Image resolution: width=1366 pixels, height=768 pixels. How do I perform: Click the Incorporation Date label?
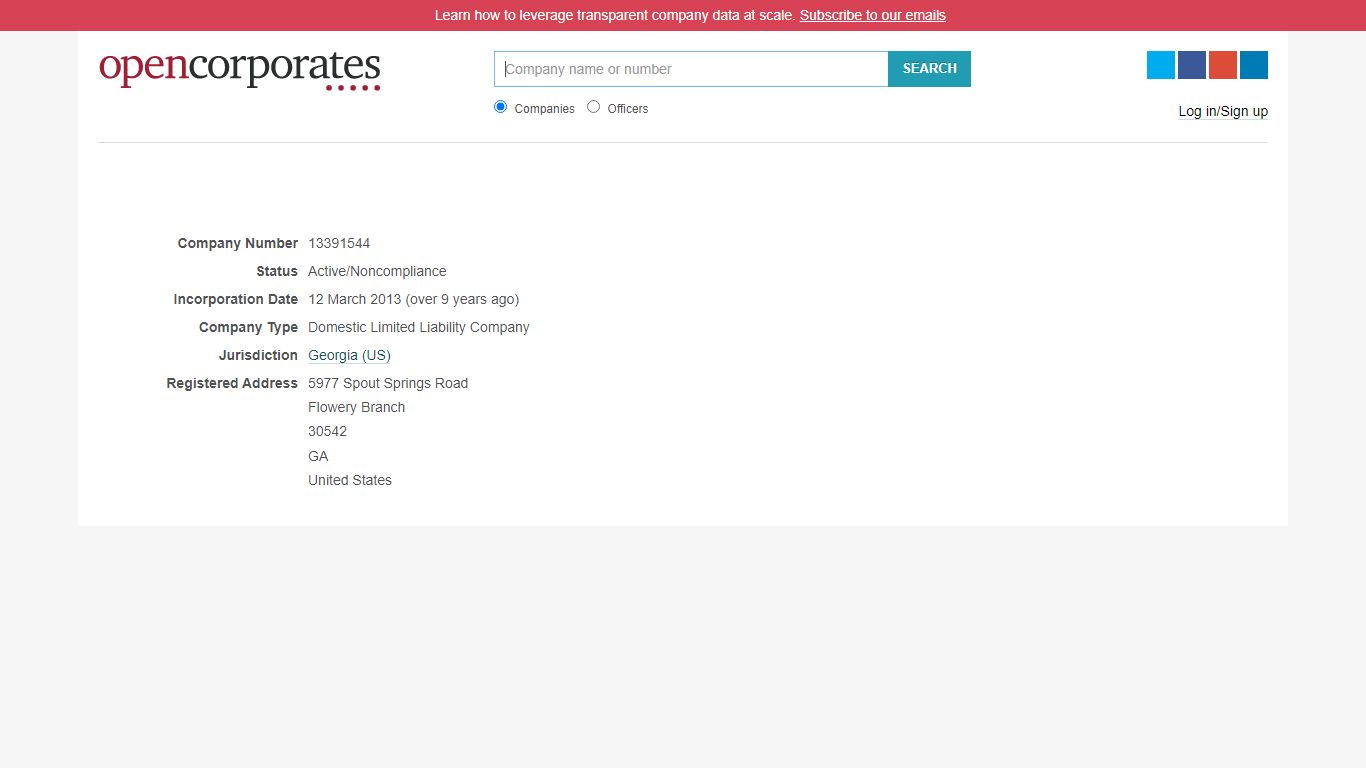click(x=236, y=299)
